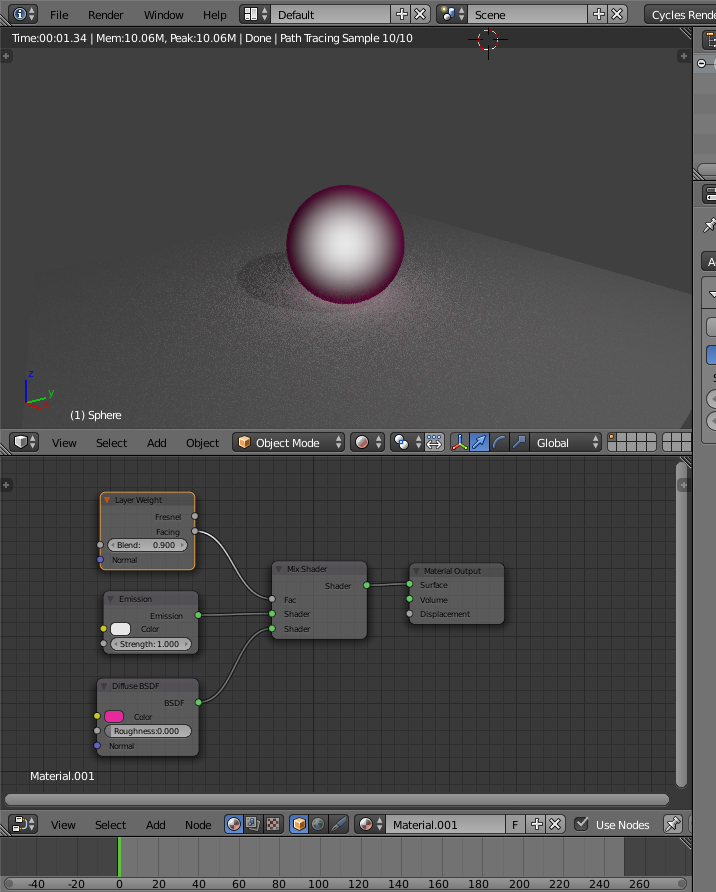The image size is (716, 892).
Task: Switch to compositing nodes tree type
Action: click(x=253, y=825)
